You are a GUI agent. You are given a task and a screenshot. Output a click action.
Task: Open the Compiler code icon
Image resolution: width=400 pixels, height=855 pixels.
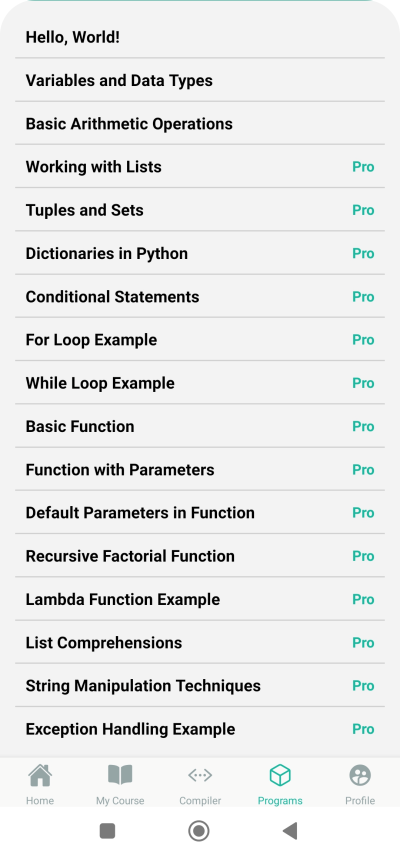(x=200, y=775)
